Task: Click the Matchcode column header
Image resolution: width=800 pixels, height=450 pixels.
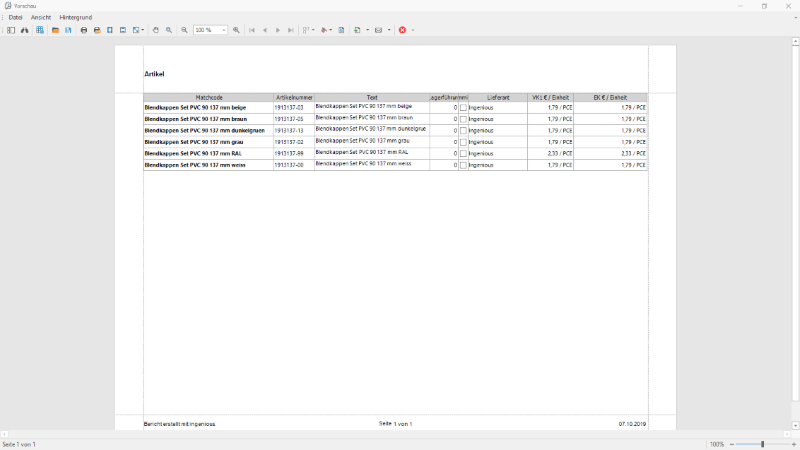Action: 209,97
